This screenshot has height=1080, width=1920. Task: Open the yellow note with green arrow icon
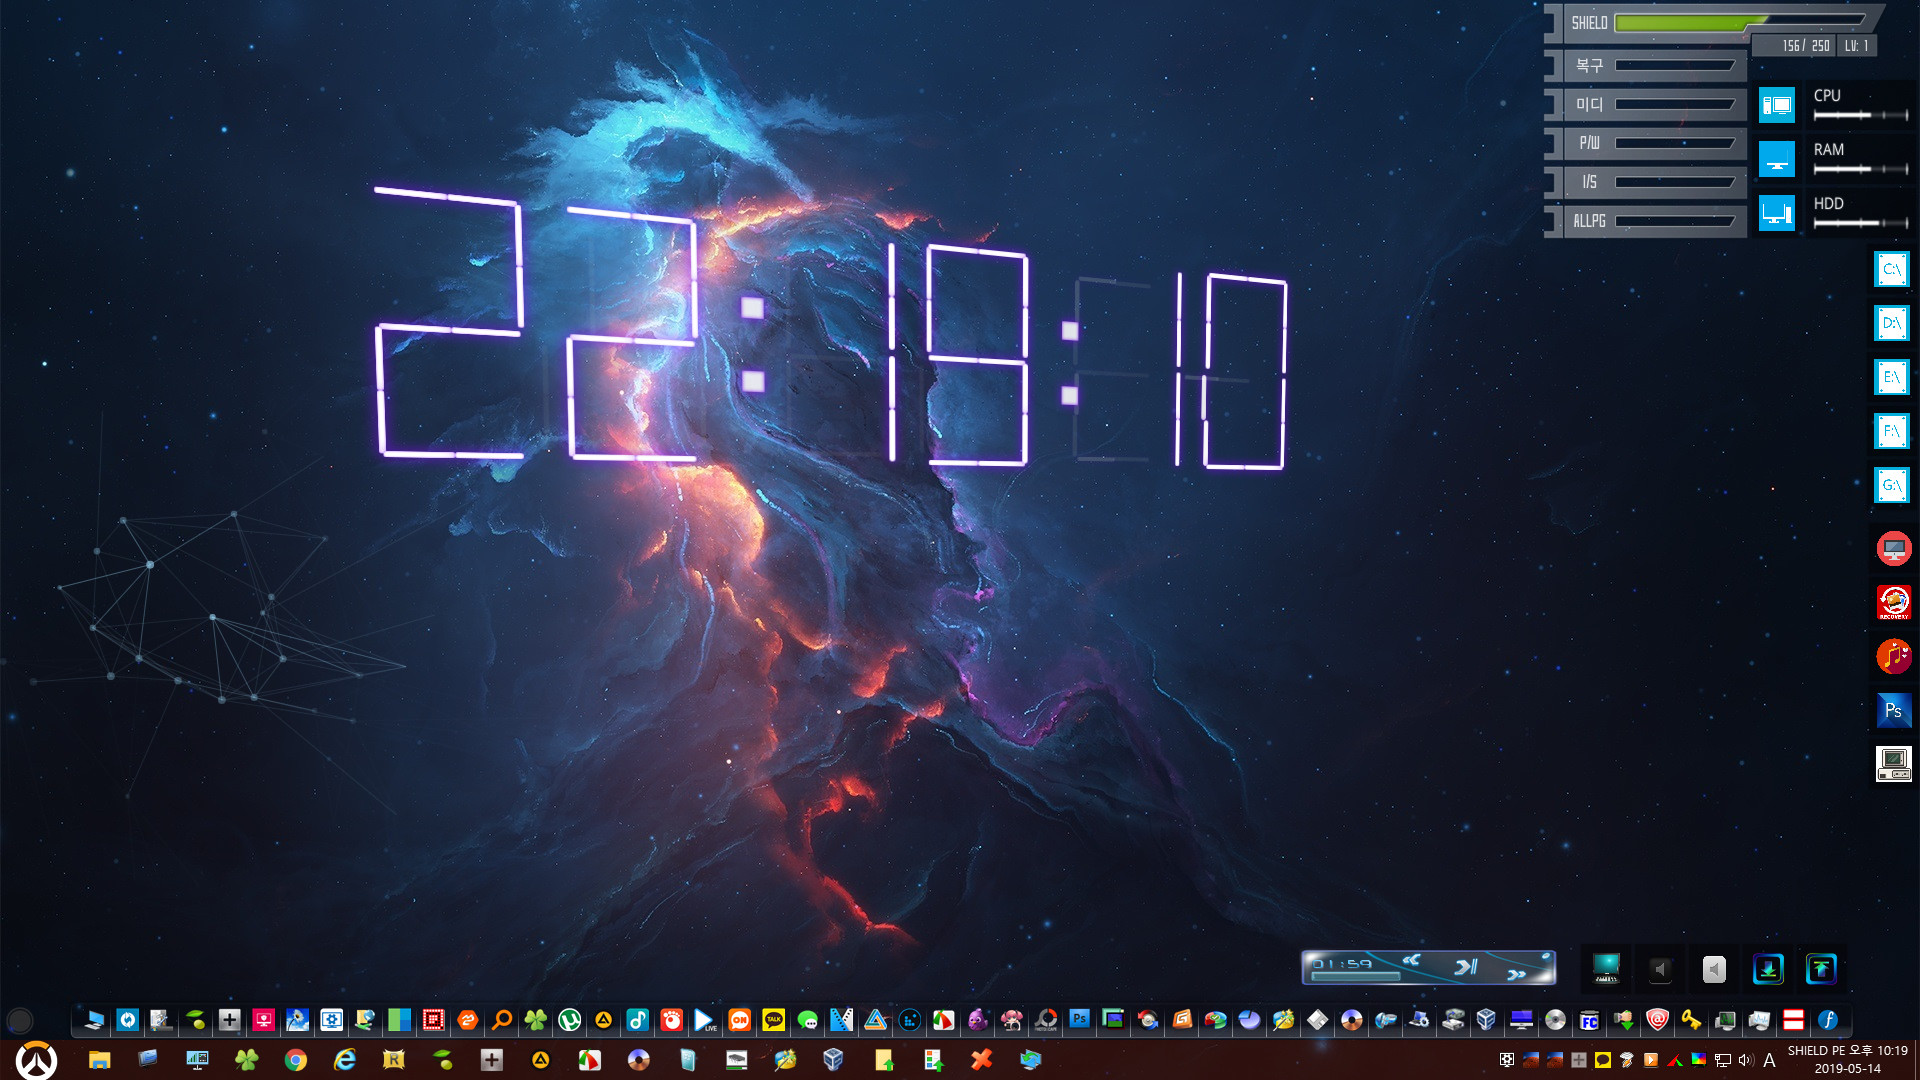[883, 1060]
